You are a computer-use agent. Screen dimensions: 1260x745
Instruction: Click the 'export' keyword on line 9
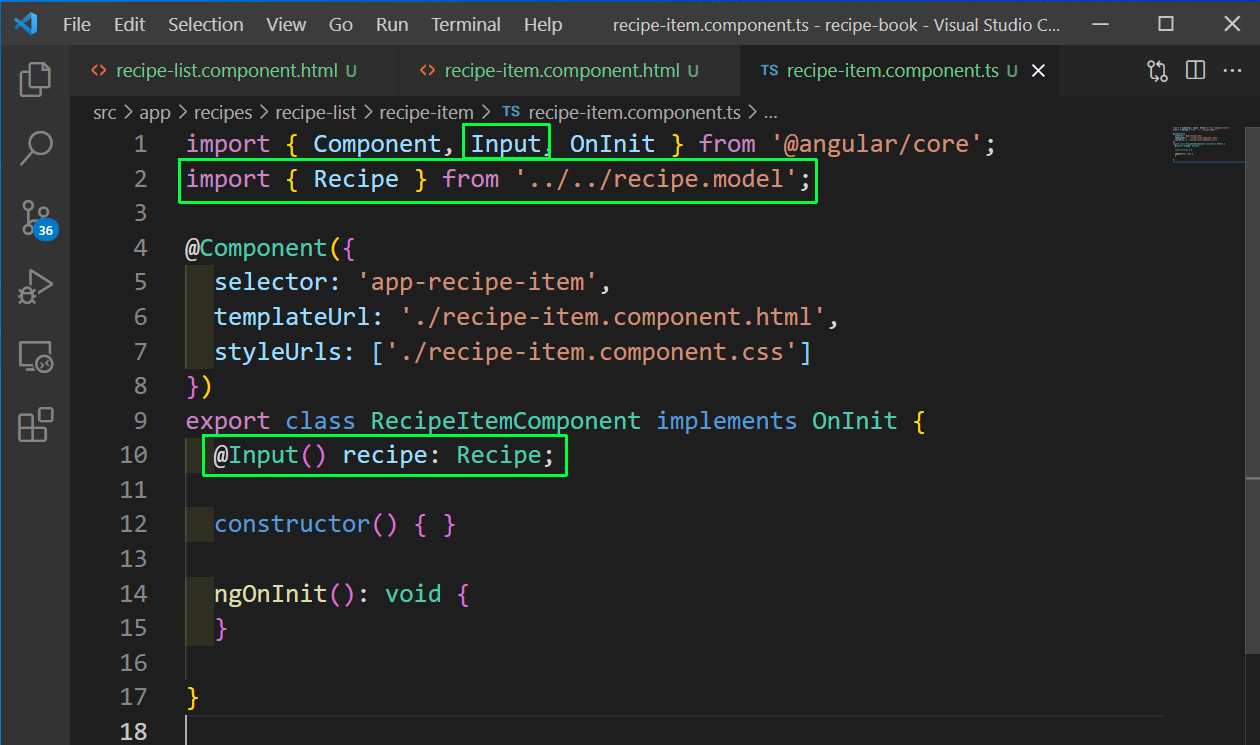227,420
